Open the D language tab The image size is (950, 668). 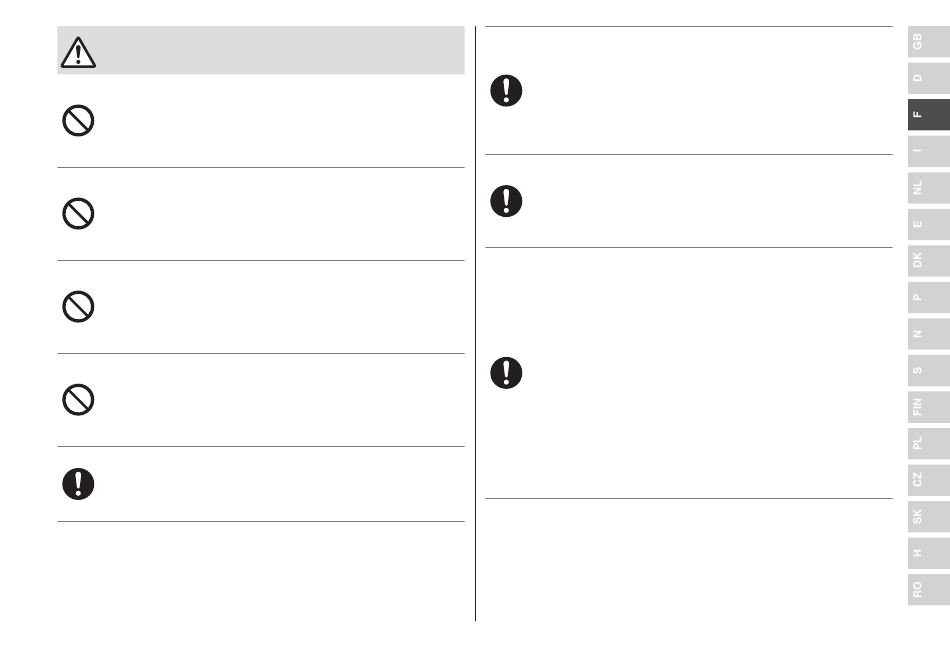pos(929,78)
